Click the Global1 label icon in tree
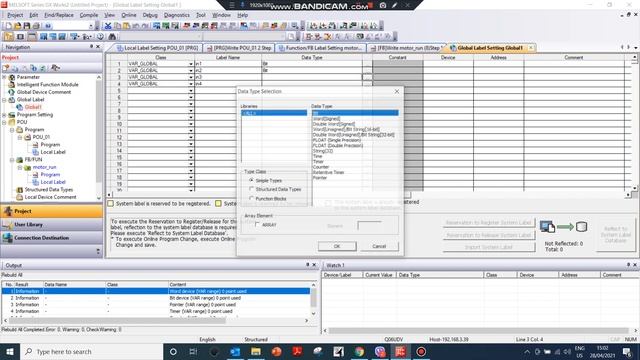Image resolution: width=640 pixels, height=360 pixels. (19, 107)
